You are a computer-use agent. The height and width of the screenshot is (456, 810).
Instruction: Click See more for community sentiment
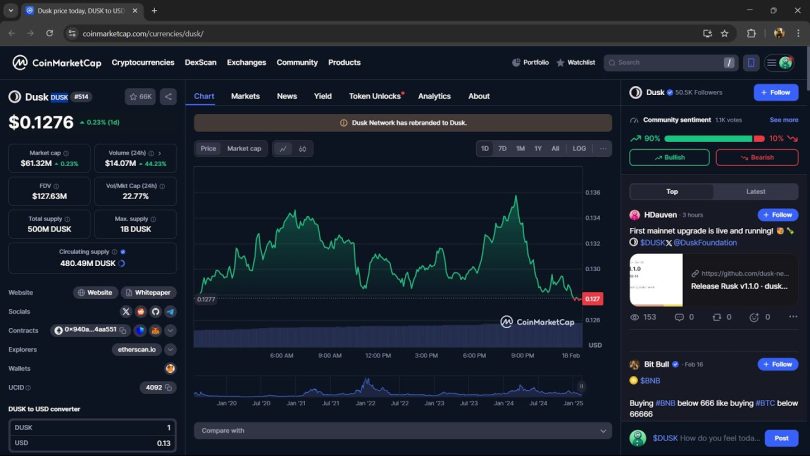click(x=784, y=120)
